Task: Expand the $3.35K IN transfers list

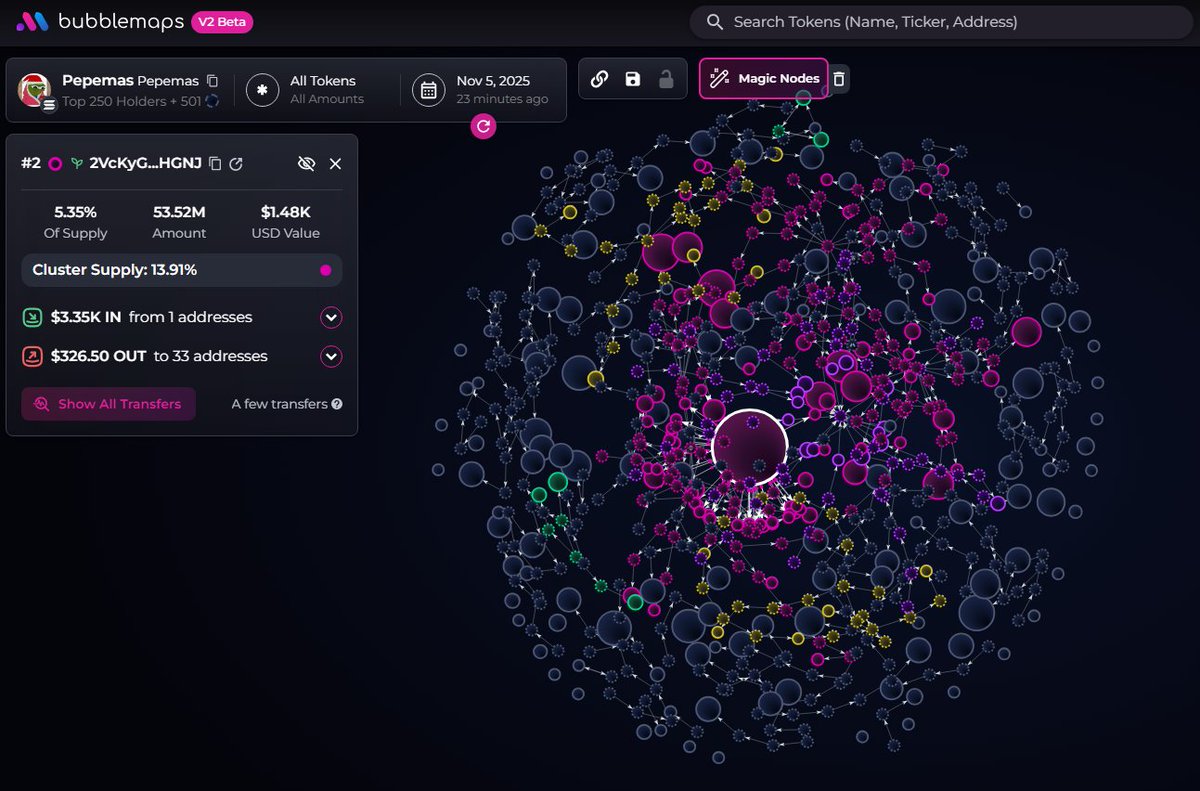Action: [x=331, y=318]
